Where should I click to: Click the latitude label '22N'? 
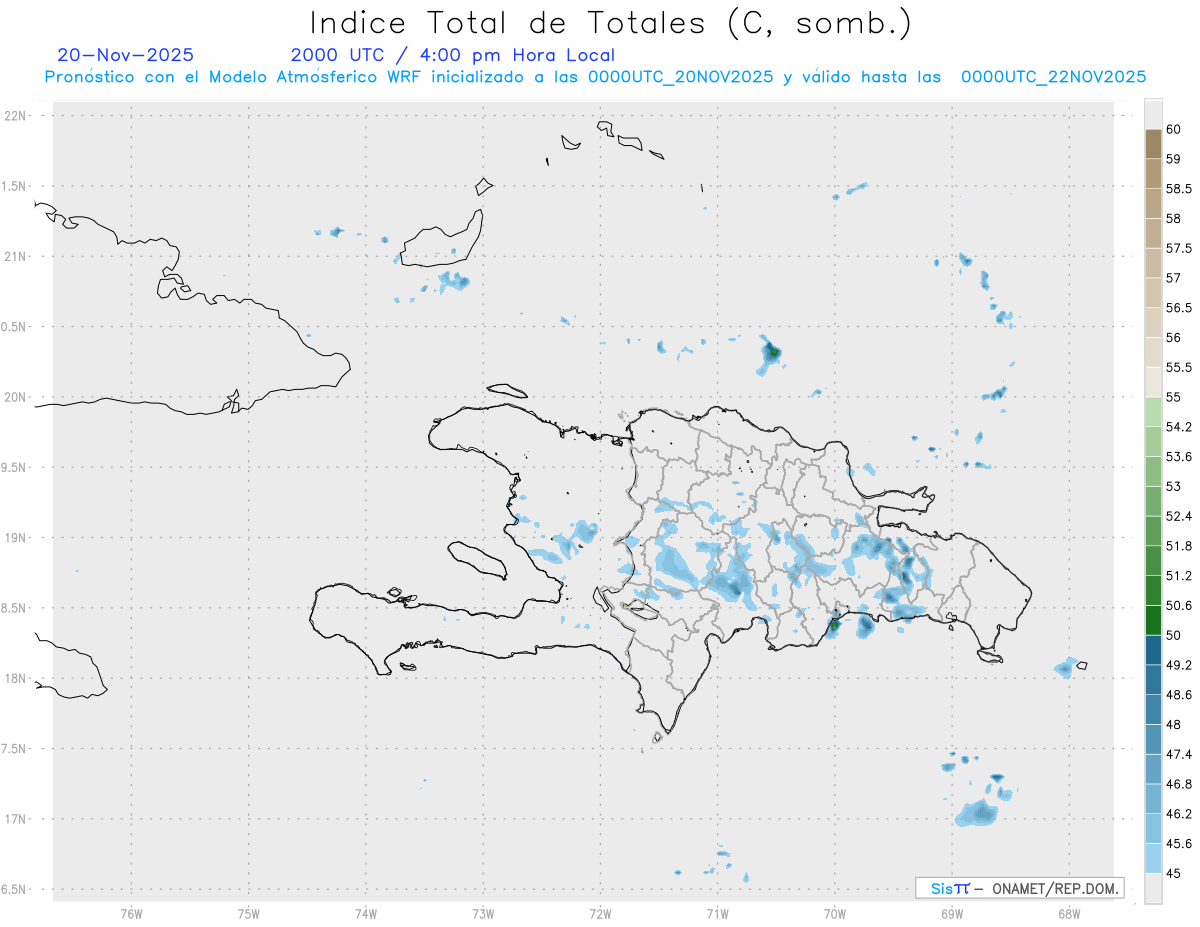point(15,115)
